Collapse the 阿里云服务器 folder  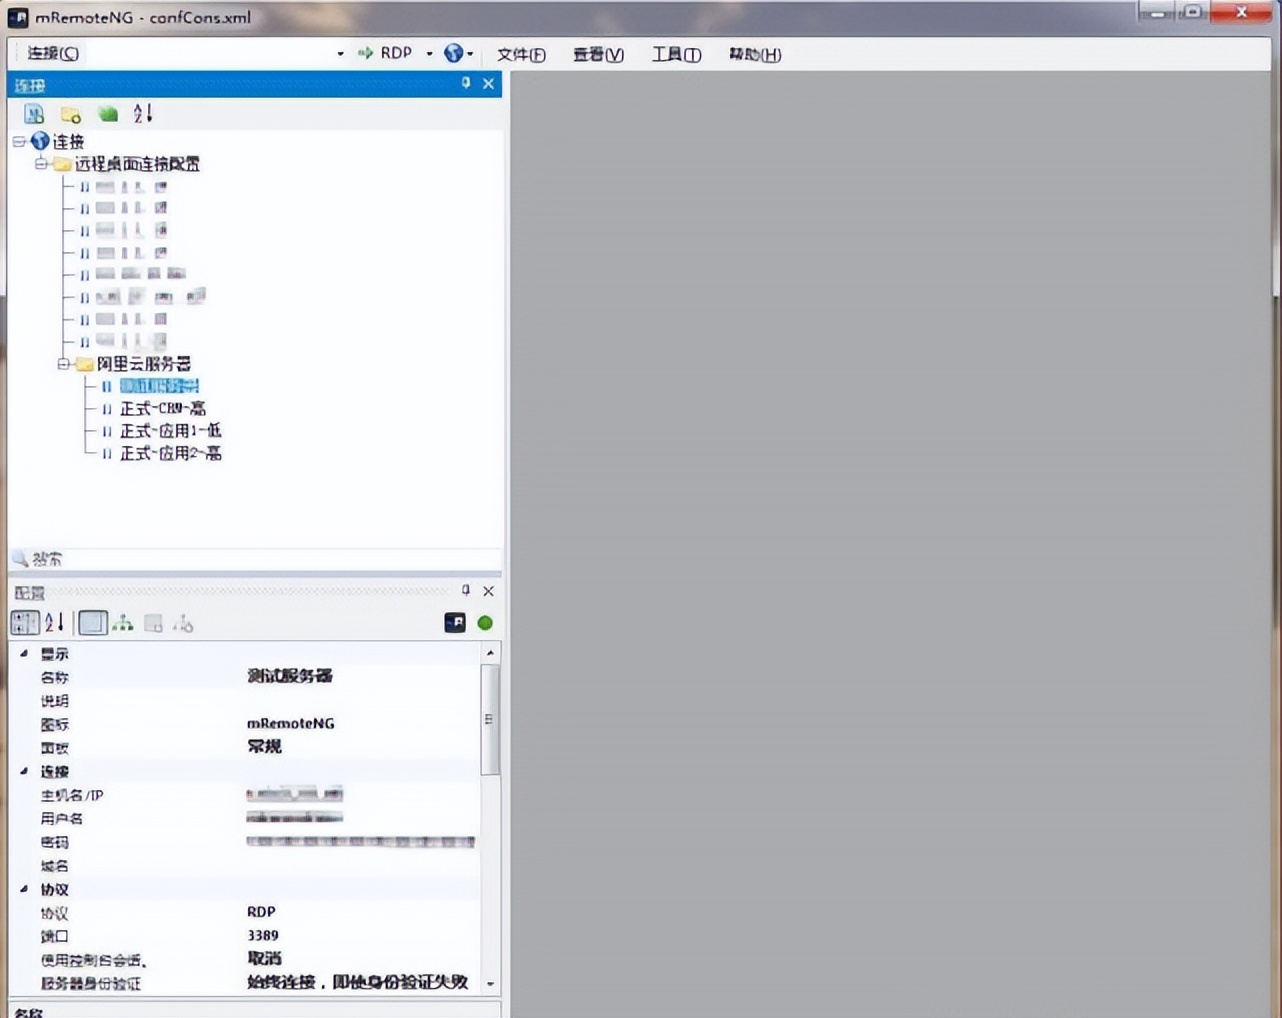[63, 364]
